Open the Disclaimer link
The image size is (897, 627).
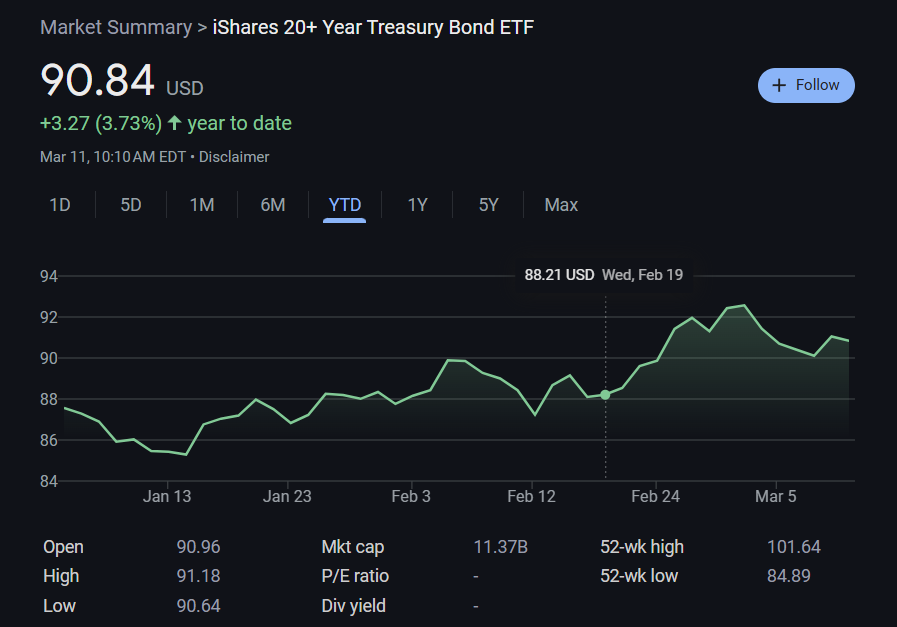coord(234,157)
